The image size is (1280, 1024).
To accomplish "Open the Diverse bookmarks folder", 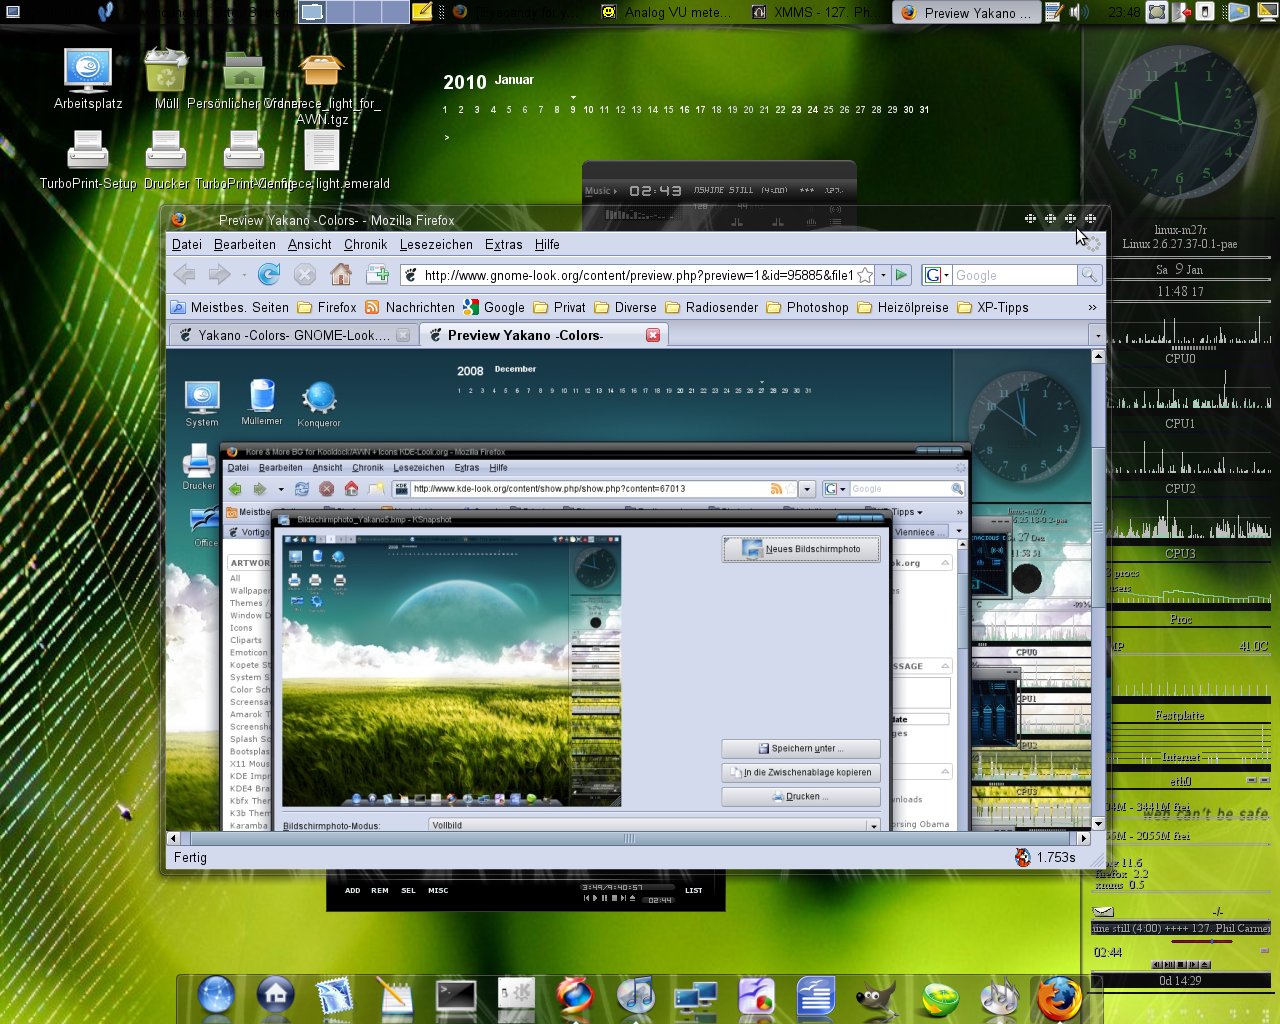I will (x=625, y=307).
